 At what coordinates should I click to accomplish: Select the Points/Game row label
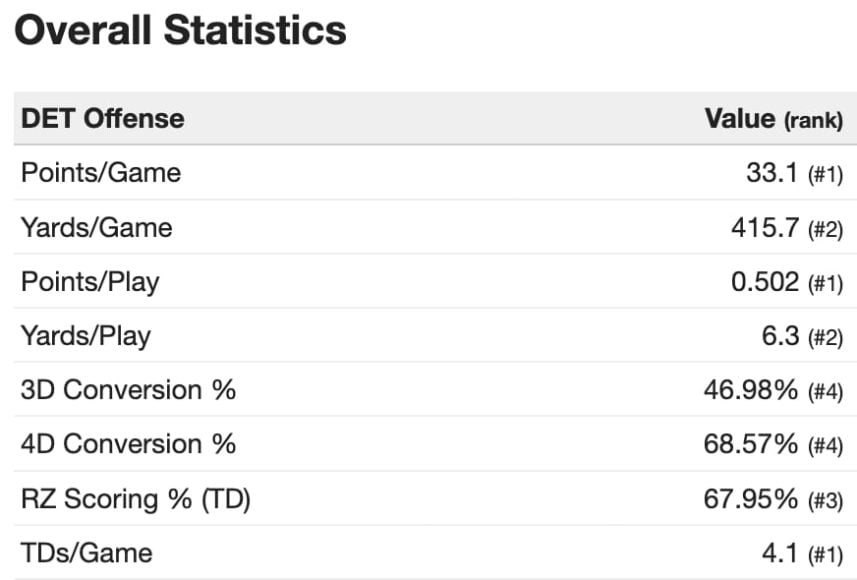point(100,173)
